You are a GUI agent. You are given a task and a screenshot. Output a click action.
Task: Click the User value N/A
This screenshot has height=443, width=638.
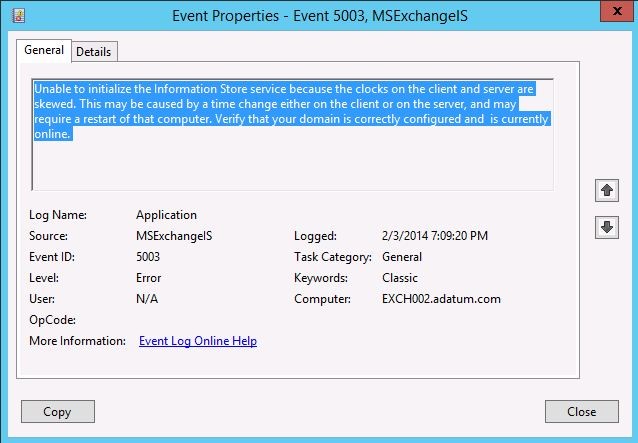147,299
